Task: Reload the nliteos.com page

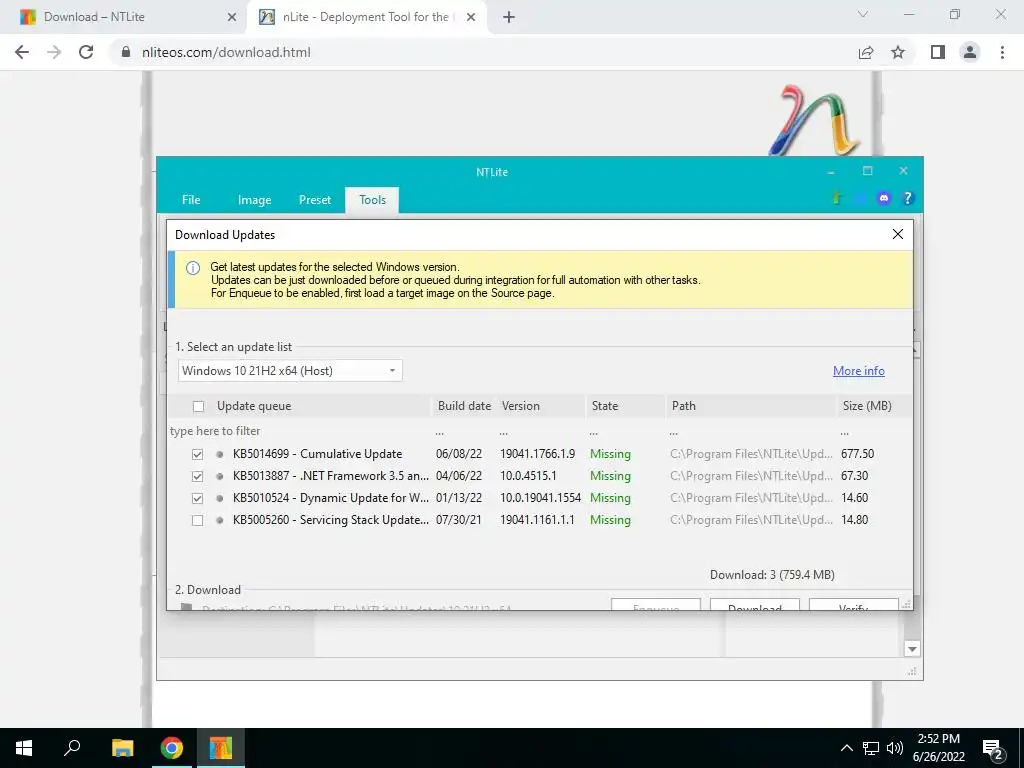Action: (x=86, y=52)
